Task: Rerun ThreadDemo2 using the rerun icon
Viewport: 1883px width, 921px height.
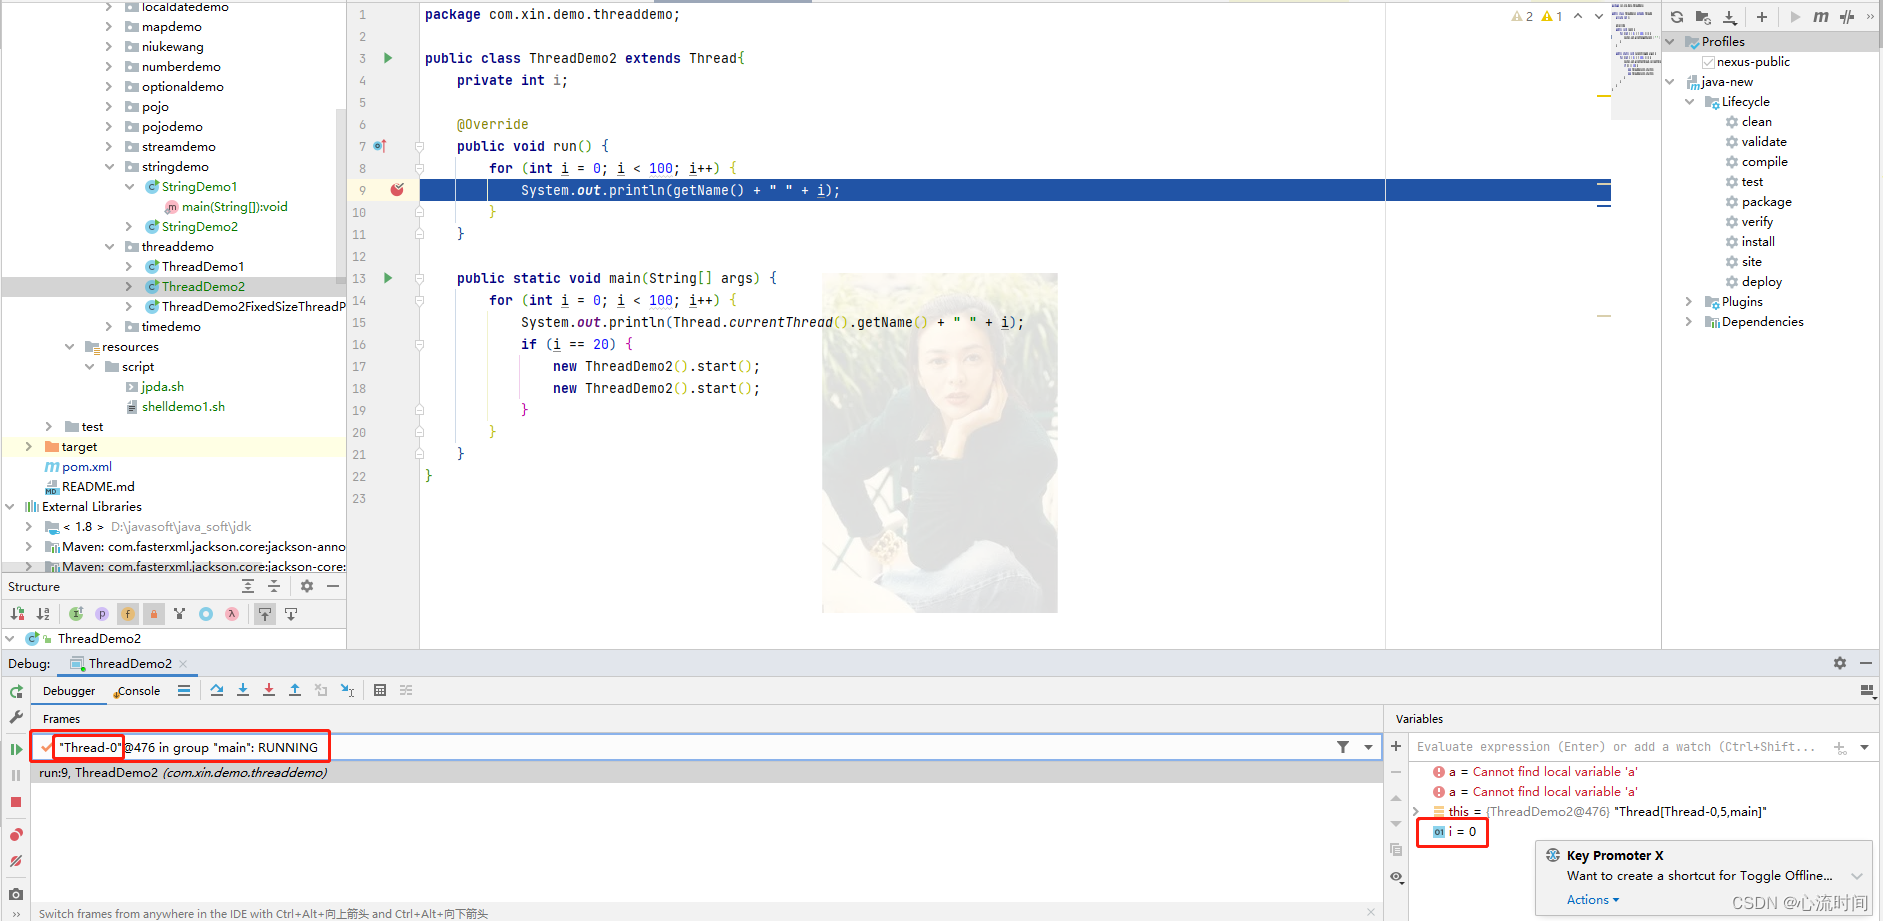Action: coord(16,690)
